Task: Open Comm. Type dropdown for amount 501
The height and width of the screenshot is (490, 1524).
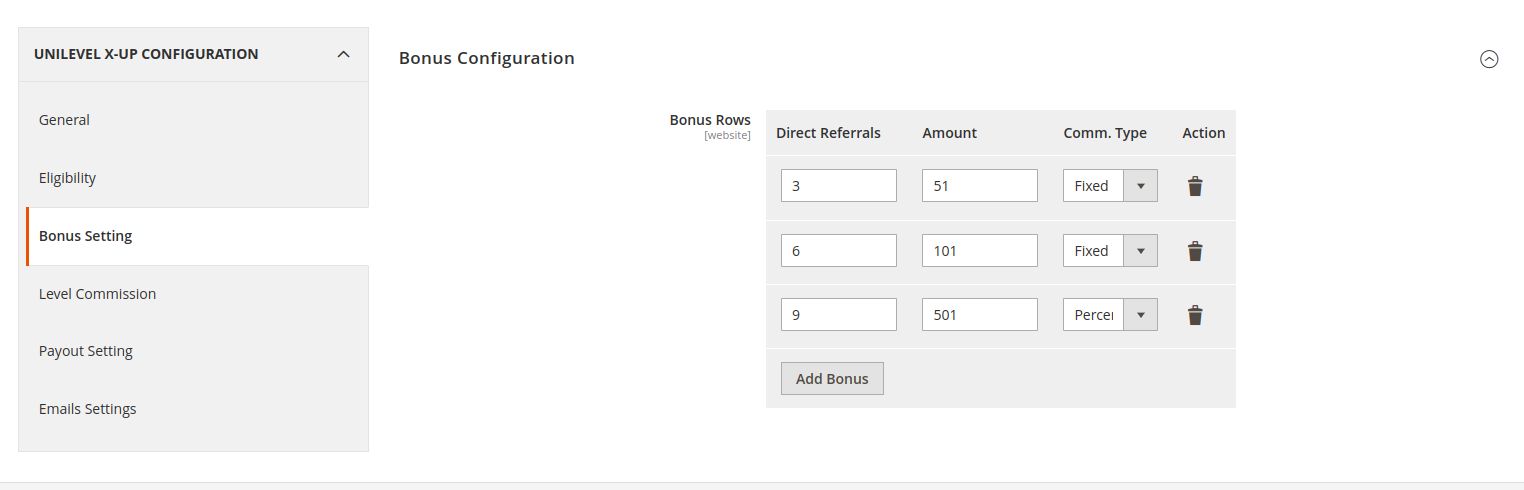Action: click(1110, 315)
